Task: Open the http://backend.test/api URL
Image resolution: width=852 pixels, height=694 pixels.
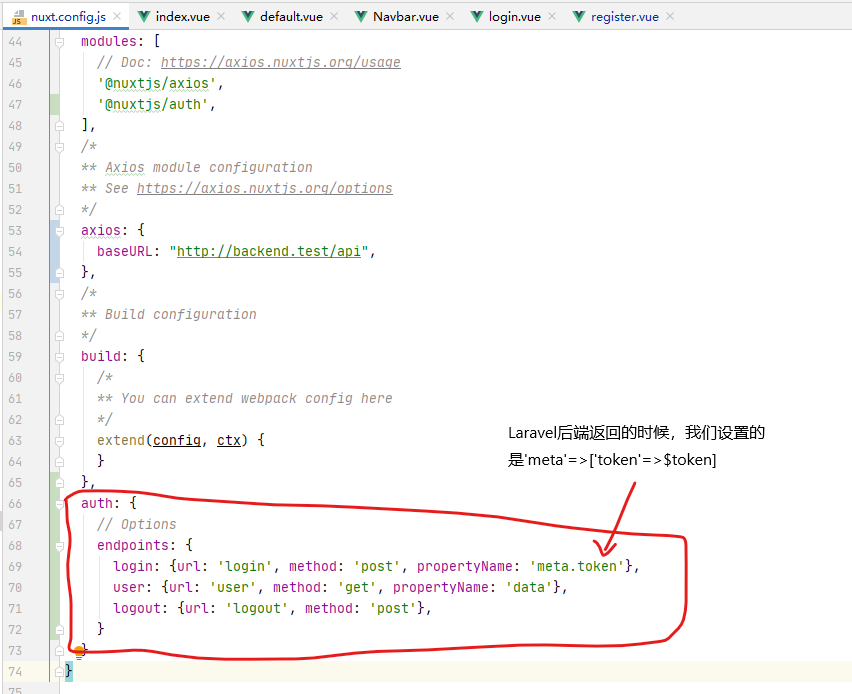Action: [269, 252]
